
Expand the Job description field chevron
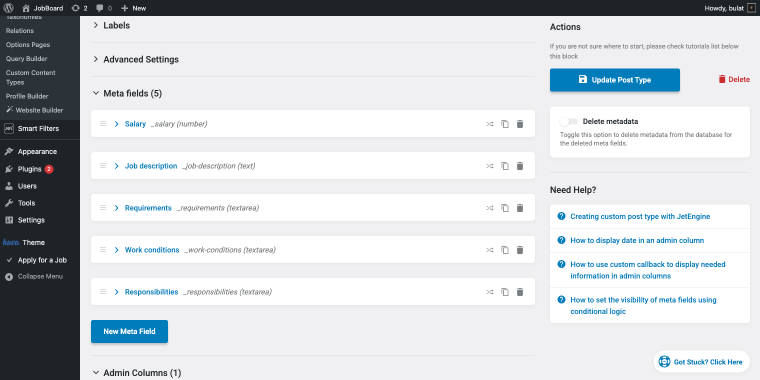(x=116, y=166)
